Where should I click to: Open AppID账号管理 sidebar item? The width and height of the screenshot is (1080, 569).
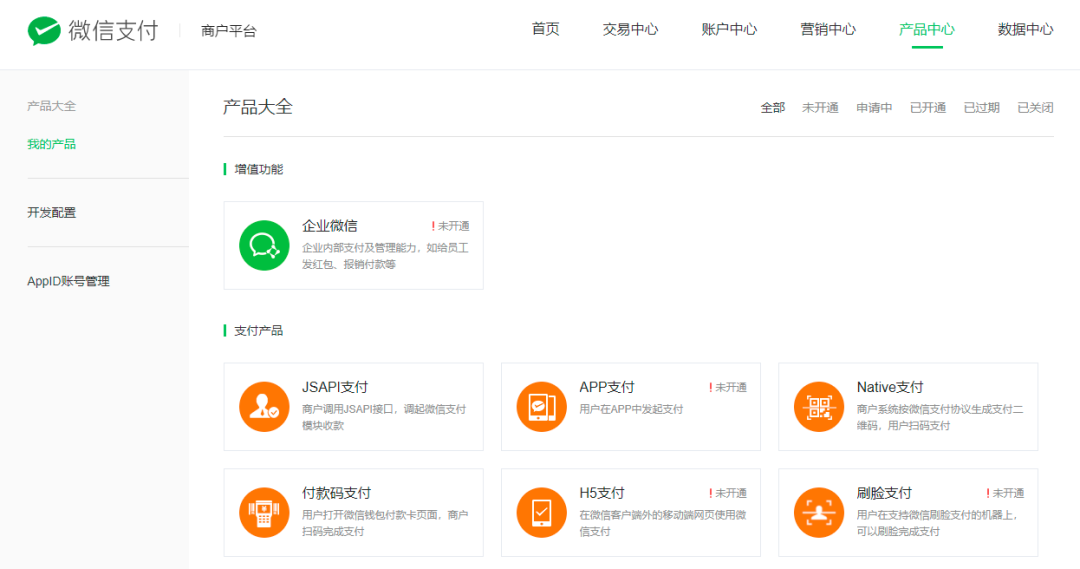(68, 281)
